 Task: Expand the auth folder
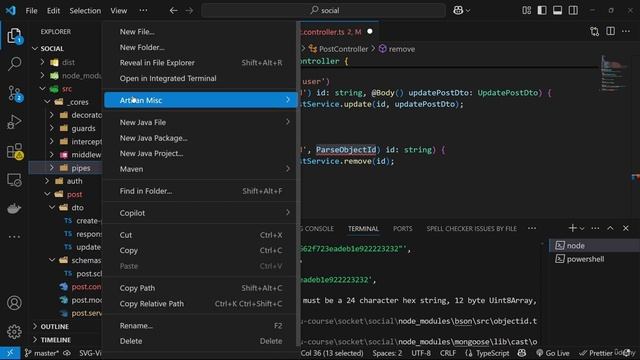tap(47, 181)
